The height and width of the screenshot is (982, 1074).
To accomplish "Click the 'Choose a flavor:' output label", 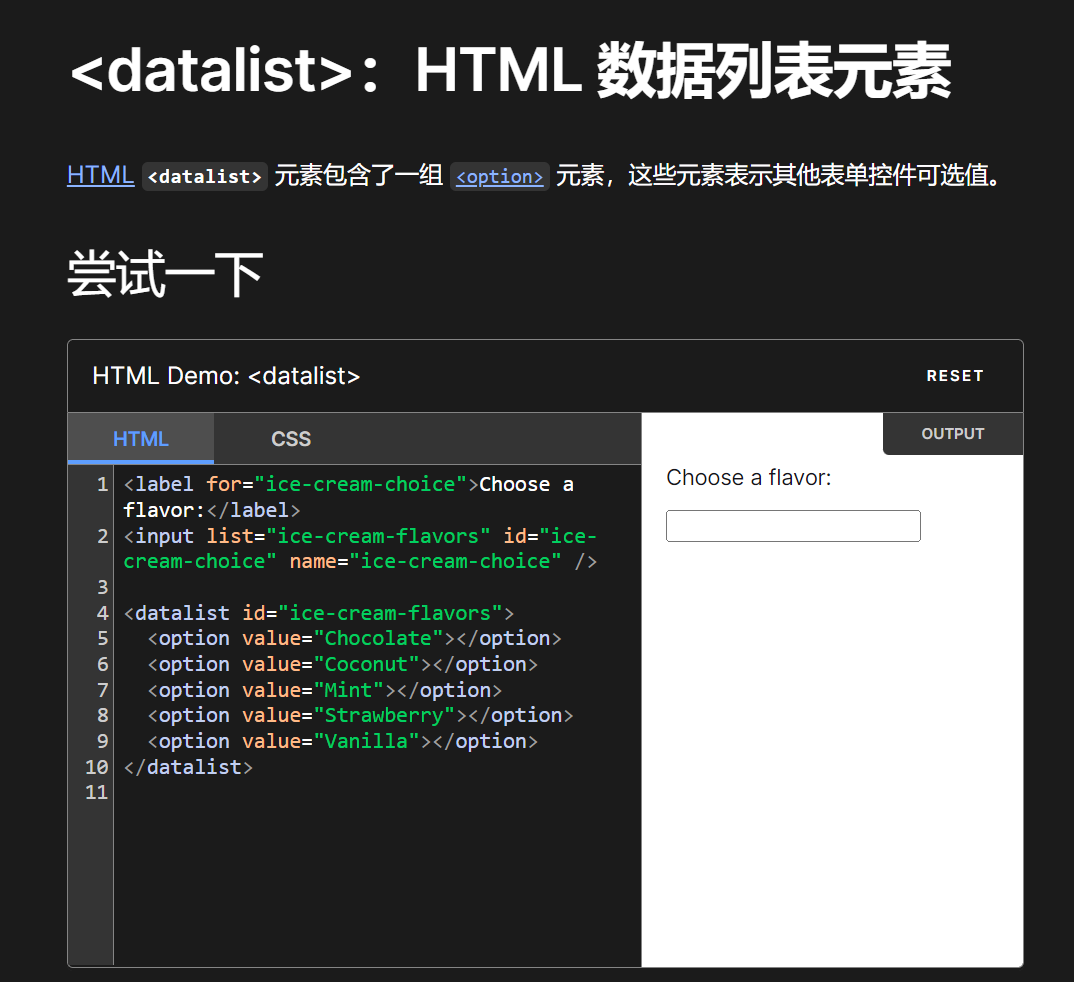I will coord(749,478).
